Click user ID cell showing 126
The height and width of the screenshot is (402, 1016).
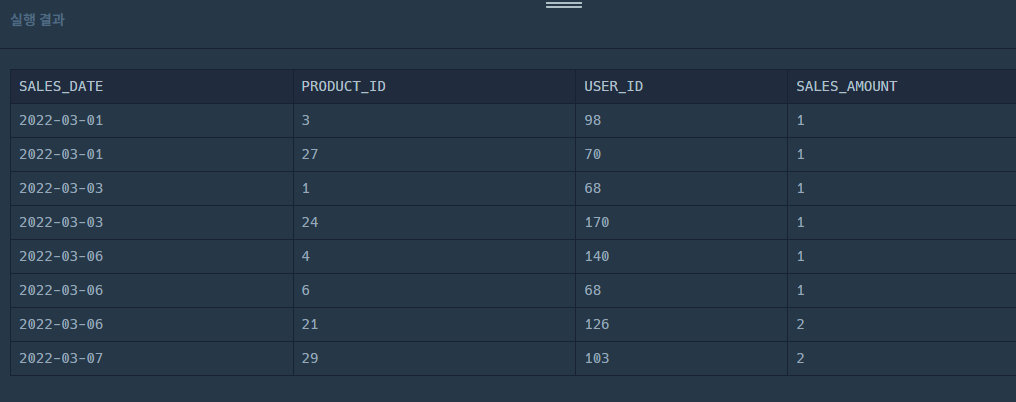point(681,324)
